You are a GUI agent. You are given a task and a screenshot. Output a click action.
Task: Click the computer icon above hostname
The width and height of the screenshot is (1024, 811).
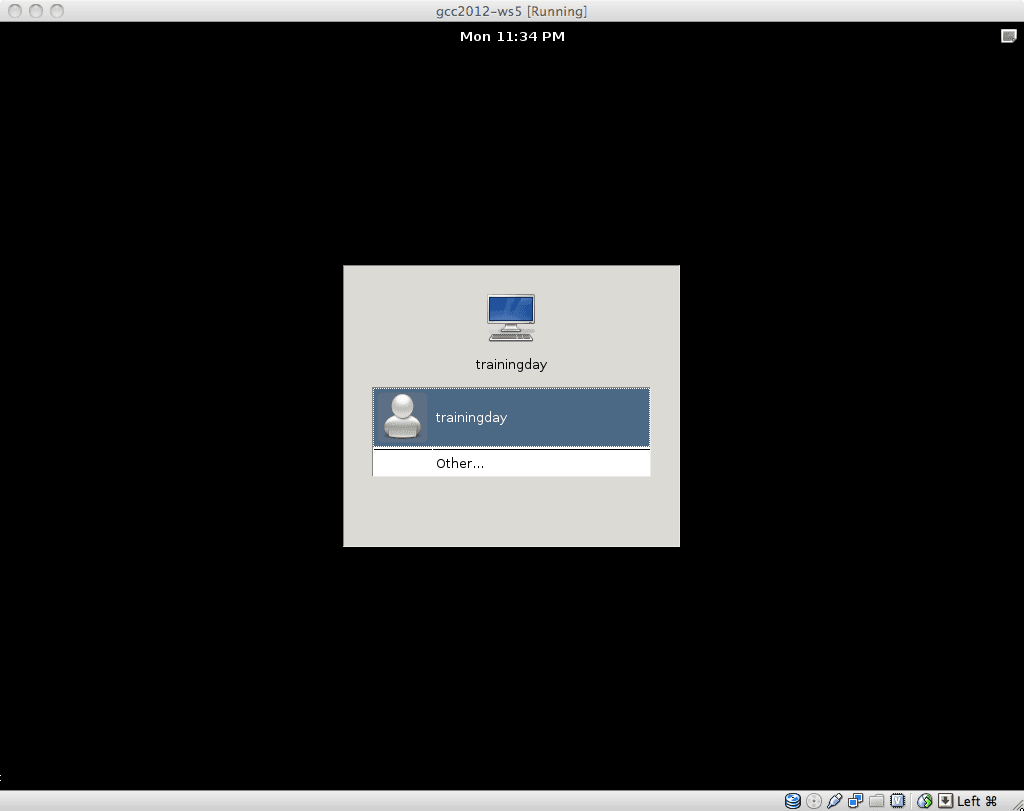pos(511,318)
